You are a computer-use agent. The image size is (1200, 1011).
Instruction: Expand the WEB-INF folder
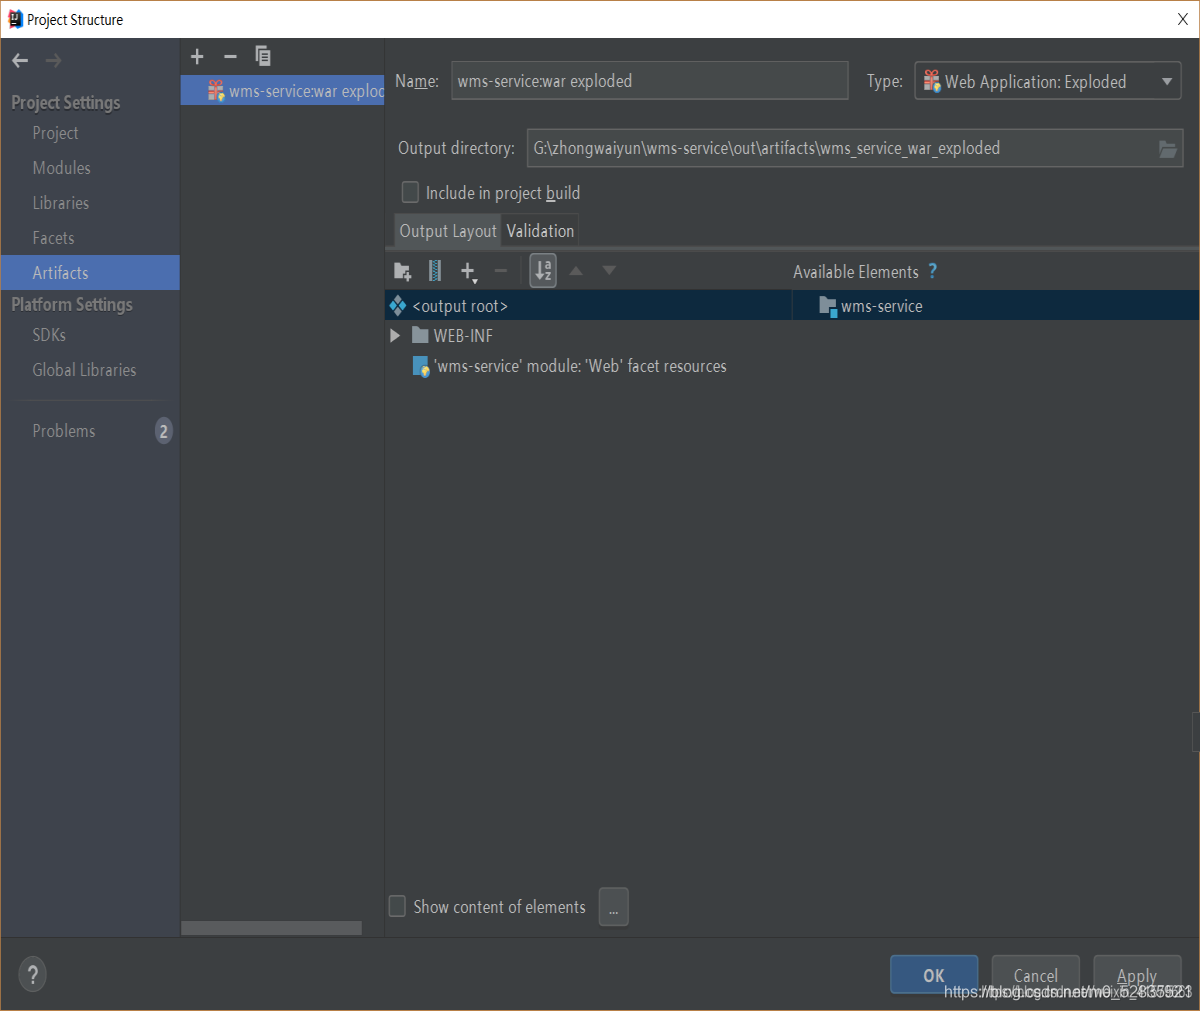click(x=395, y=336)
